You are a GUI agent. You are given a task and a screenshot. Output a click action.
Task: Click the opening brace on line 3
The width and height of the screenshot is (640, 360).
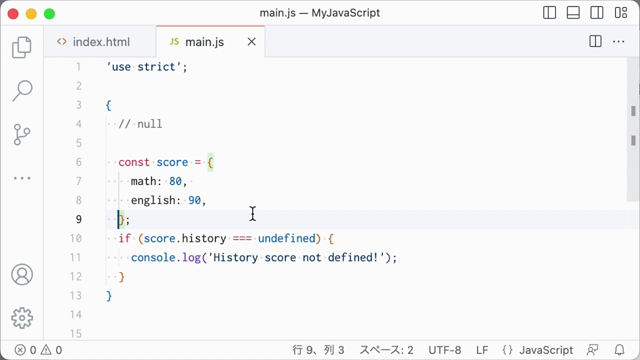pyautogui.click(x=108, y=105)
